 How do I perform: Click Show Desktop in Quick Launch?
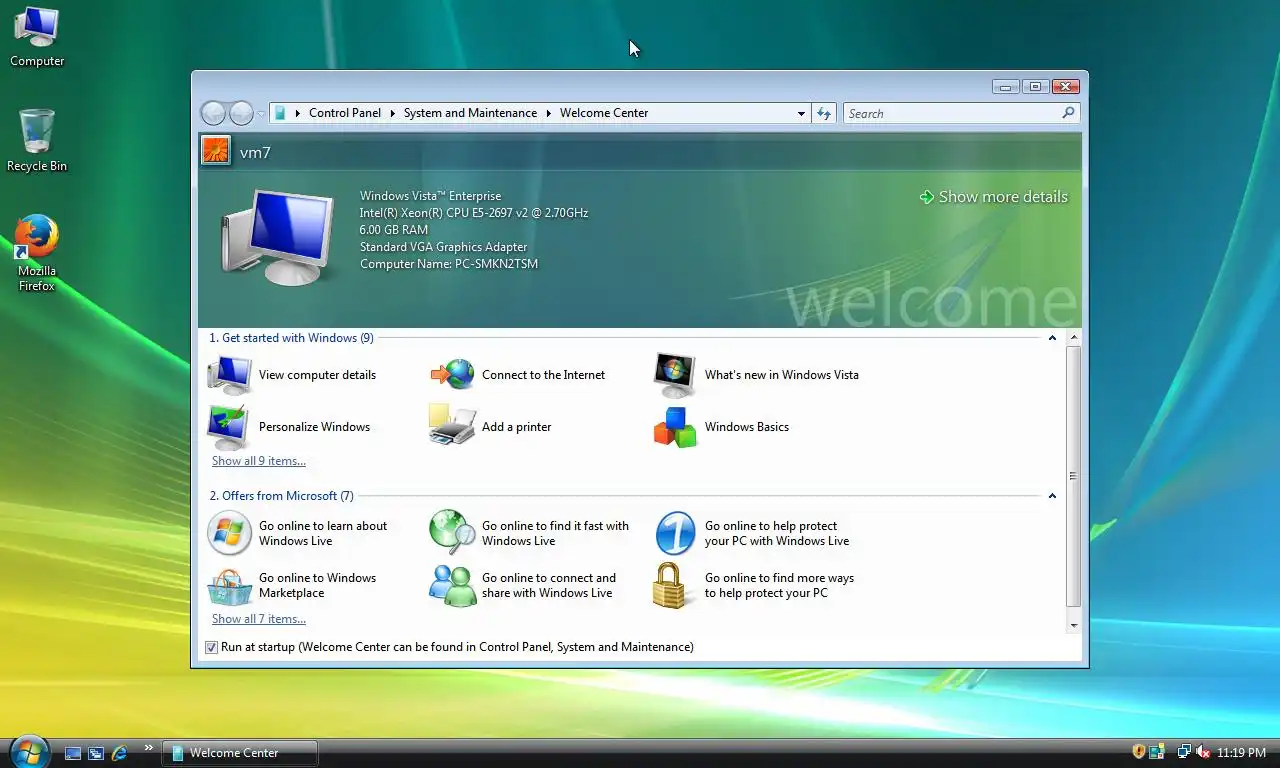coord(73,753)
